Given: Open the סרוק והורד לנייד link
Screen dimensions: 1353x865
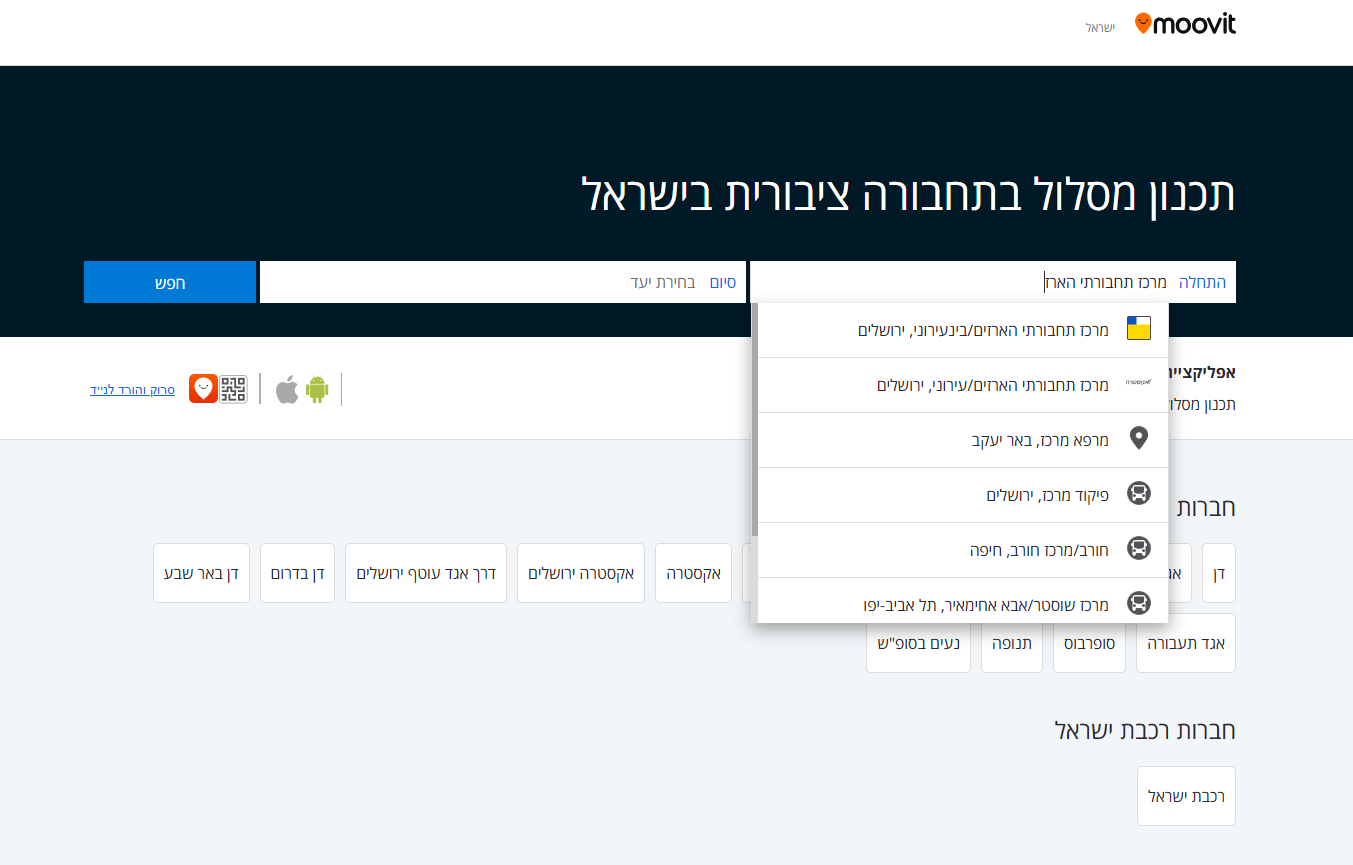Looking at the screenshot, I should [x=132, y=388].
